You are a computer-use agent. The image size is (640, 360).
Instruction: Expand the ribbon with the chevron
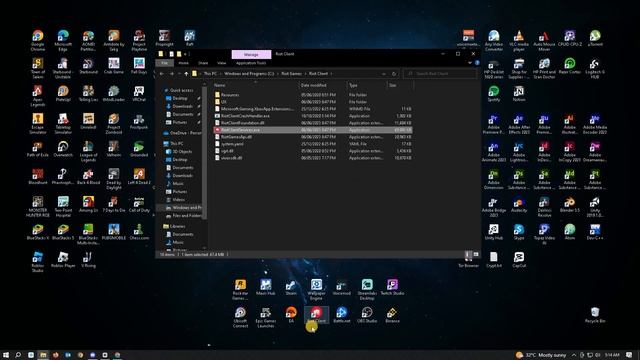pos(469,63)
